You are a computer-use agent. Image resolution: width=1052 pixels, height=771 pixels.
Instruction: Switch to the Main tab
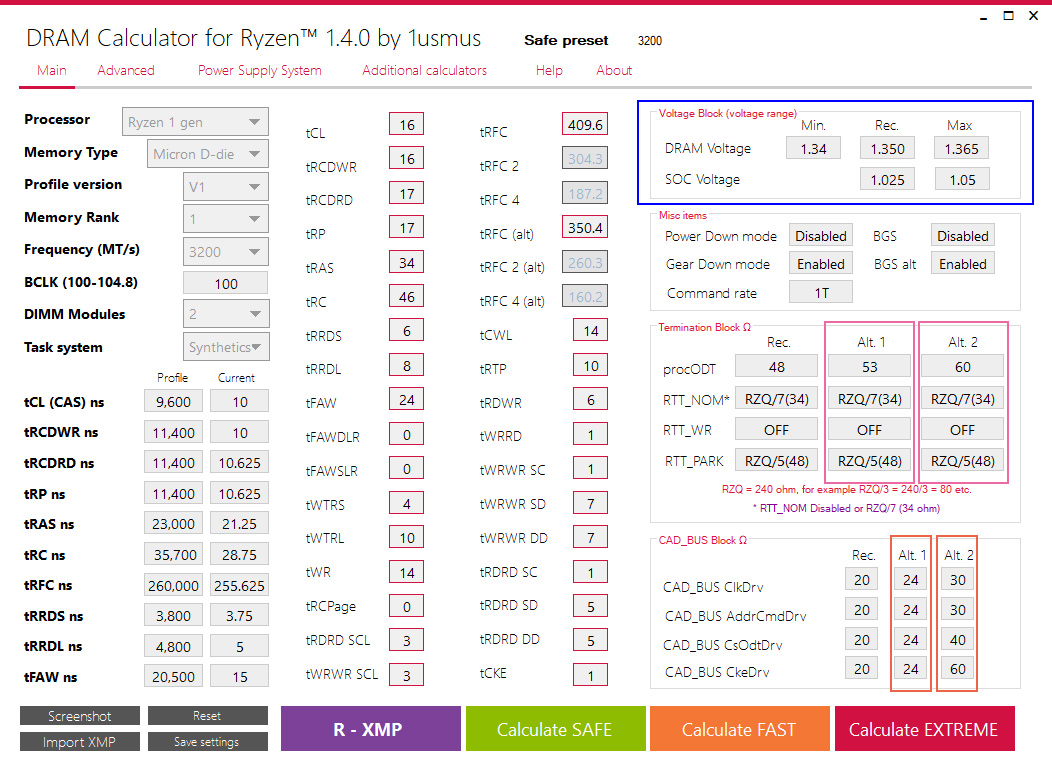(52, 70)
